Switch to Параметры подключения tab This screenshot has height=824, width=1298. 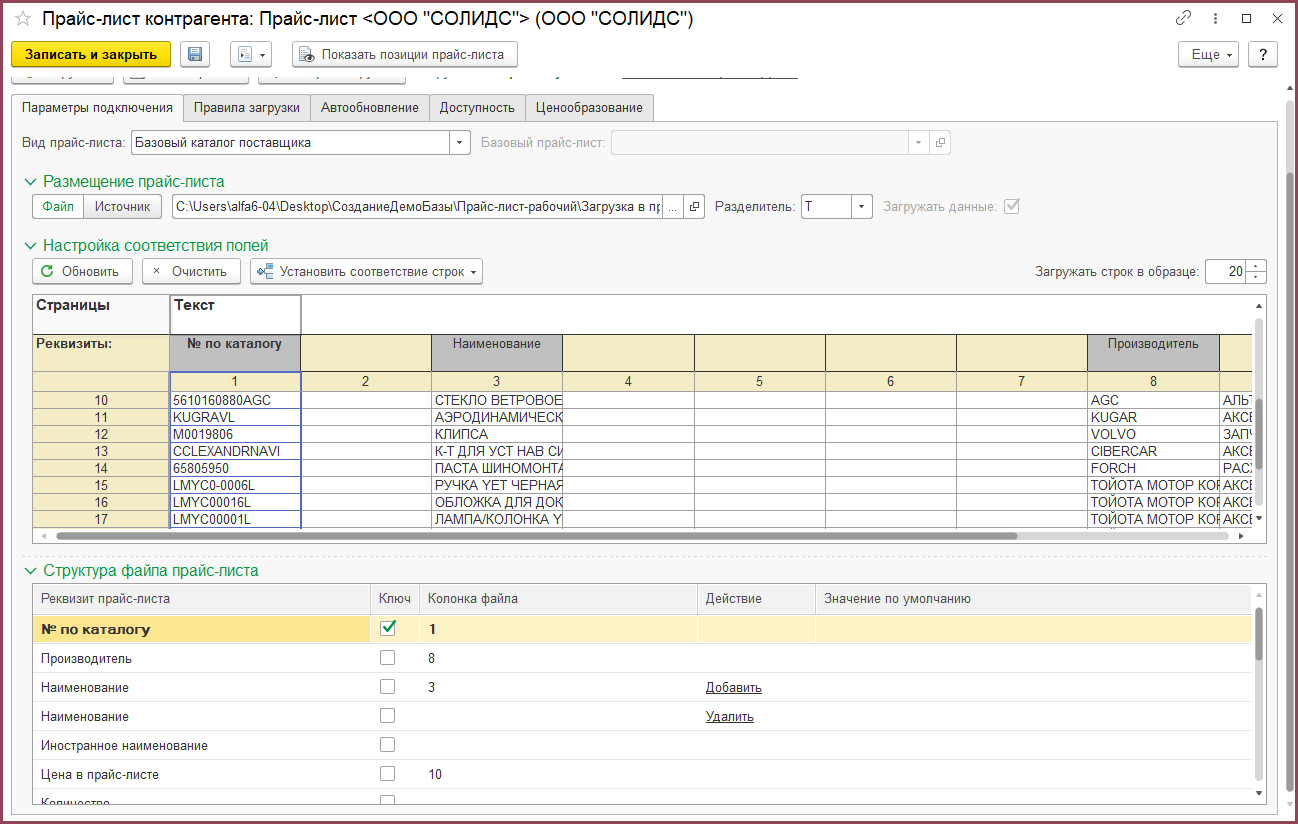click(97, 107)
